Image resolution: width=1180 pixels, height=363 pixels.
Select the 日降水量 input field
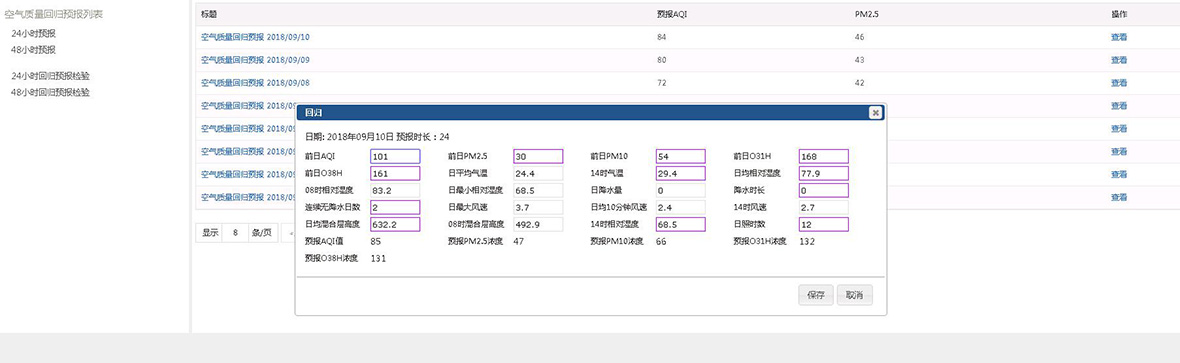tap(680, 191)
